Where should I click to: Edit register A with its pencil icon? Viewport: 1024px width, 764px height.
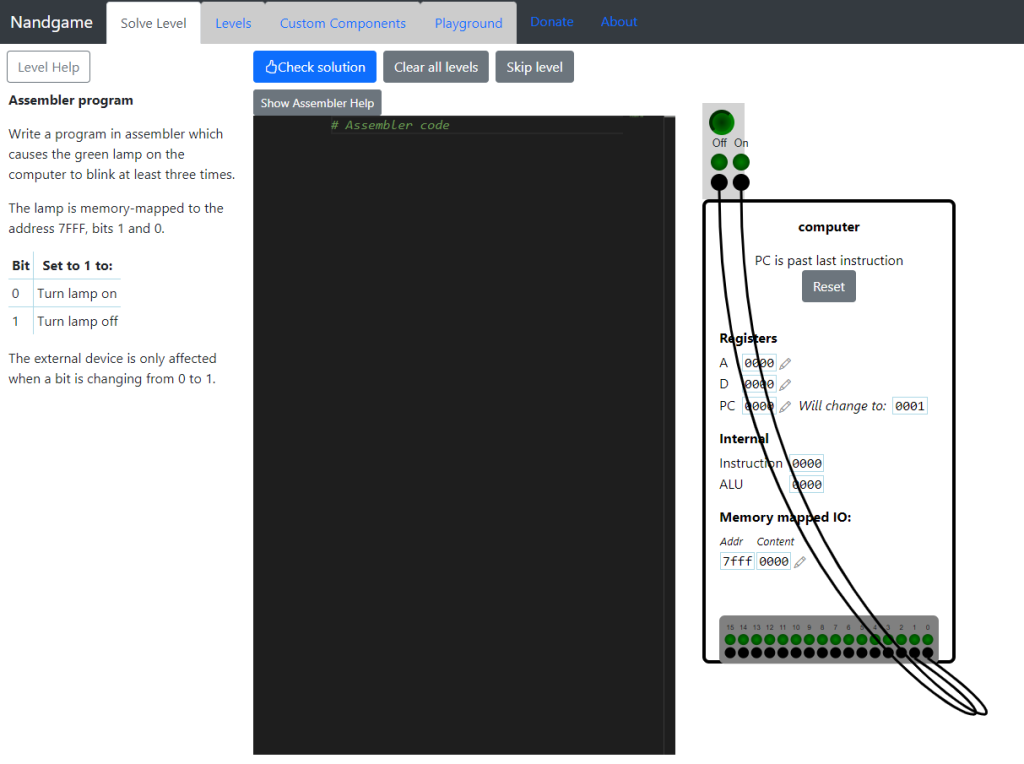[x=785, y=363]
